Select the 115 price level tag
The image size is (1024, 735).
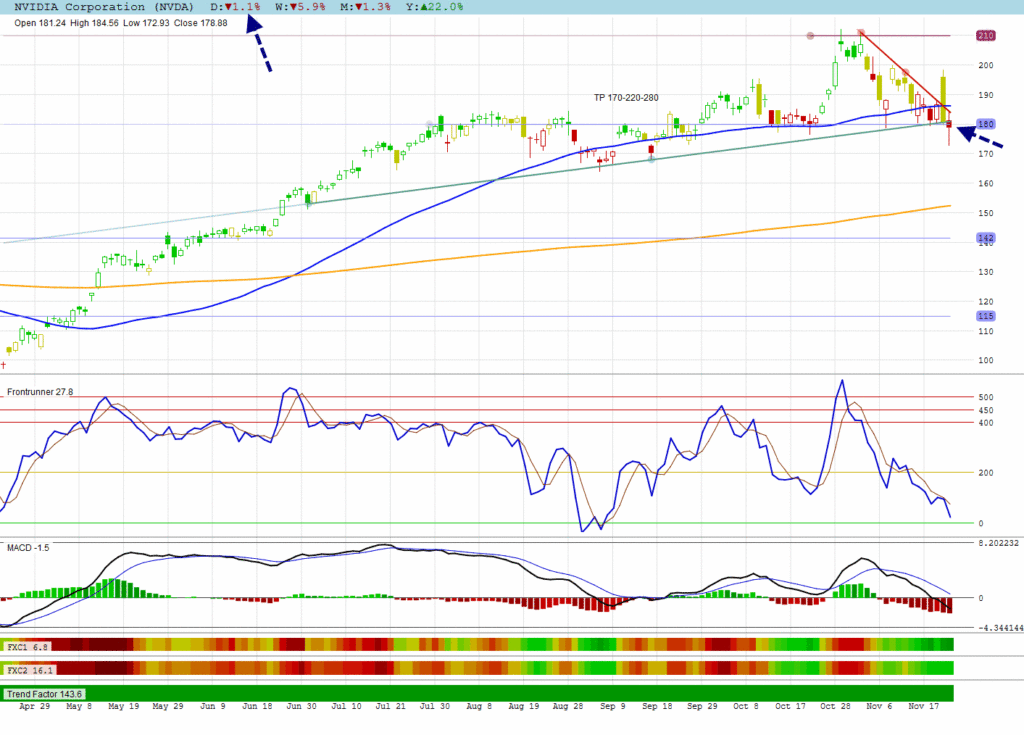click(985, 316)
